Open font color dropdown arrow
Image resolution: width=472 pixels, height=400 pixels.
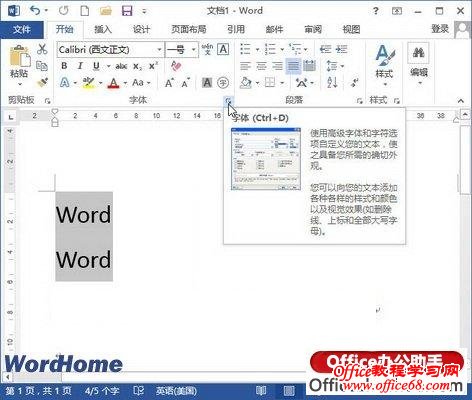click(x=125, y=83)
